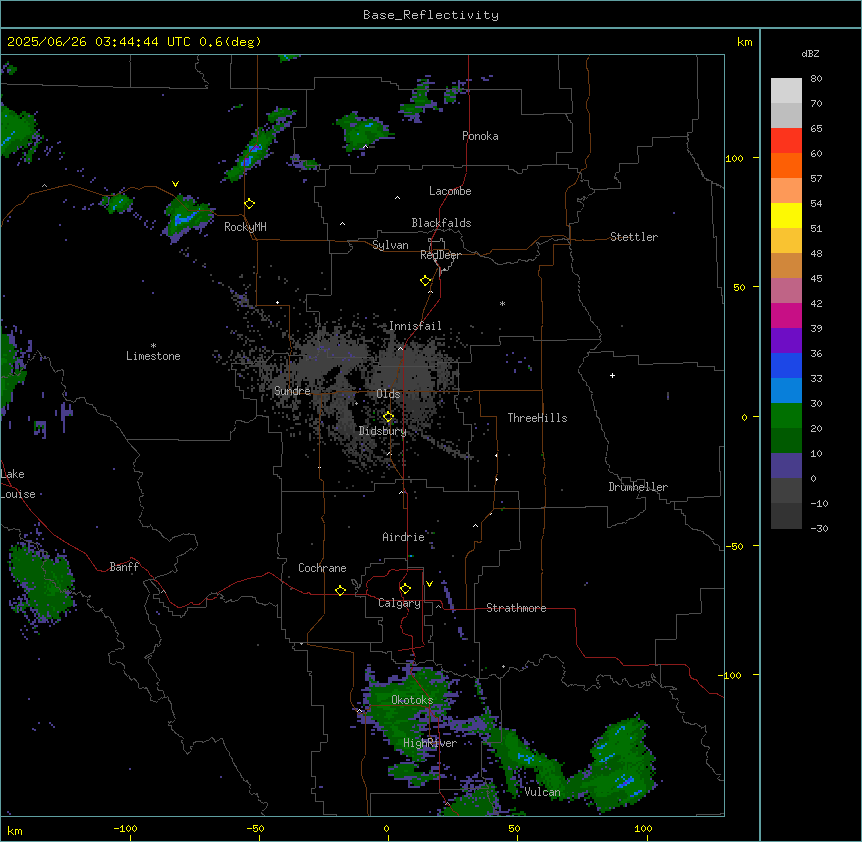Click the yellow marker south of RedDeer
This screenshot has height=842, width=862.
(x=426, y=281)
